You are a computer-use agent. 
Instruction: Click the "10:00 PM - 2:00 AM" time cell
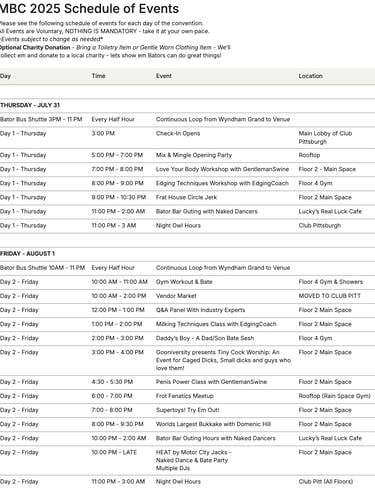119,438
